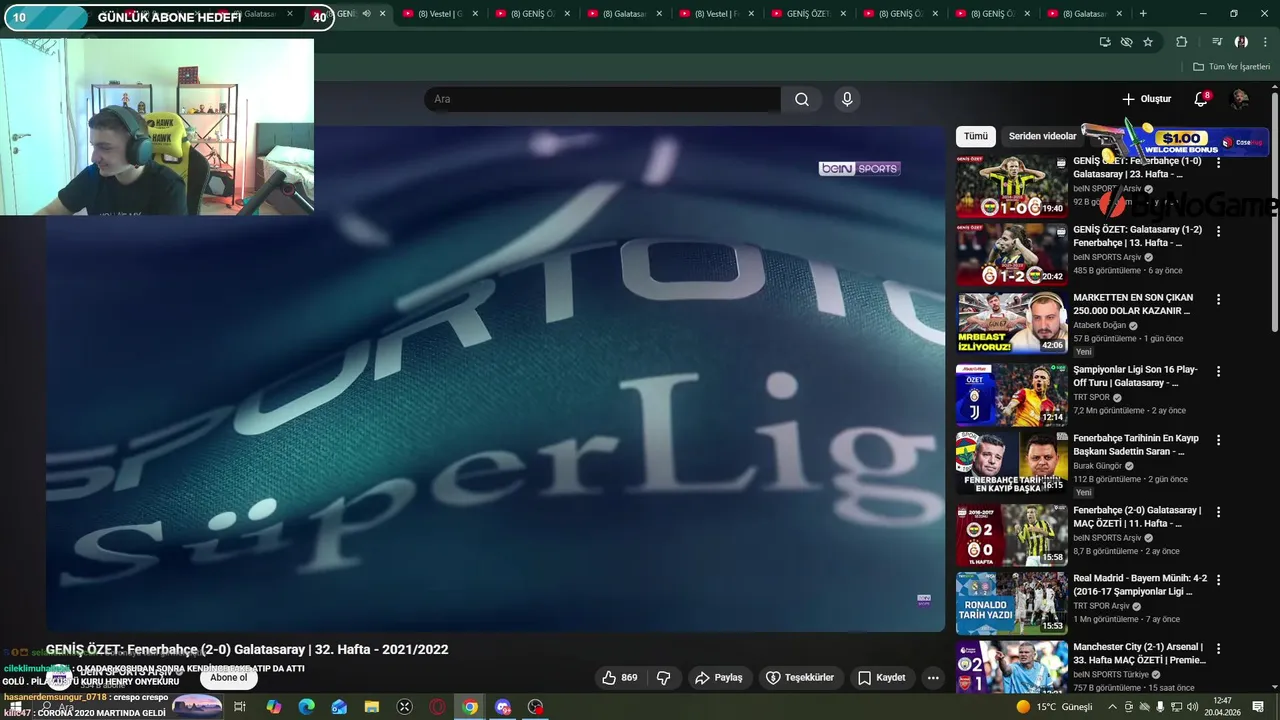Open Galatasaray (1-2) Fenerbahçe 20:42 thumbnail
Viewport: 1280px width, 720px height.
click(1011, 255)
